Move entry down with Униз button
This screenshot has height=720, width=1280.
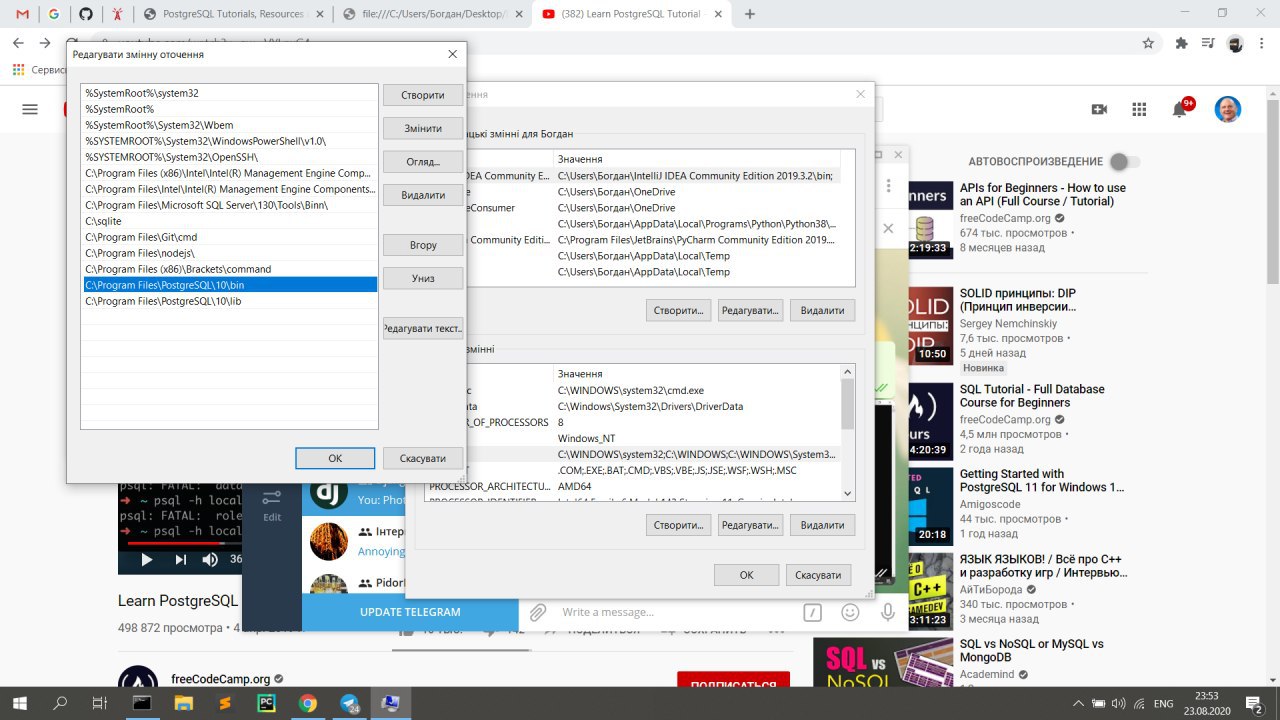pyautogui.click(x=423, y=278)
